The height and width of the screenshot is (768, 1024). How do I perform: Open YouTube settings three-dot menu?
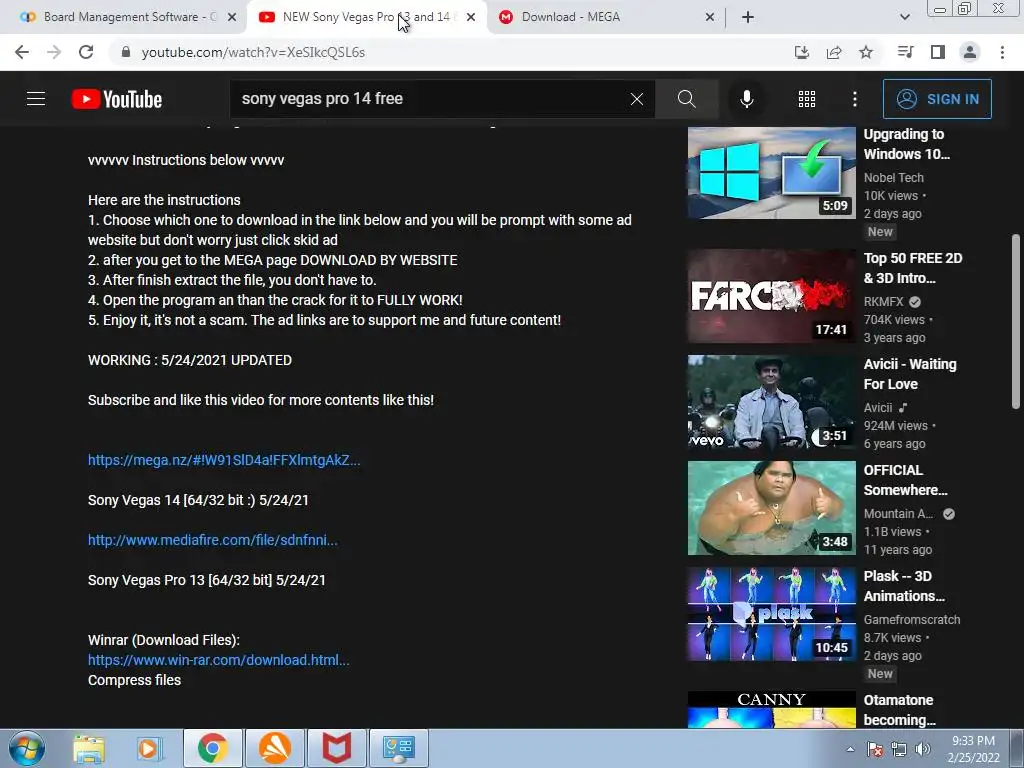click(855, 99)
